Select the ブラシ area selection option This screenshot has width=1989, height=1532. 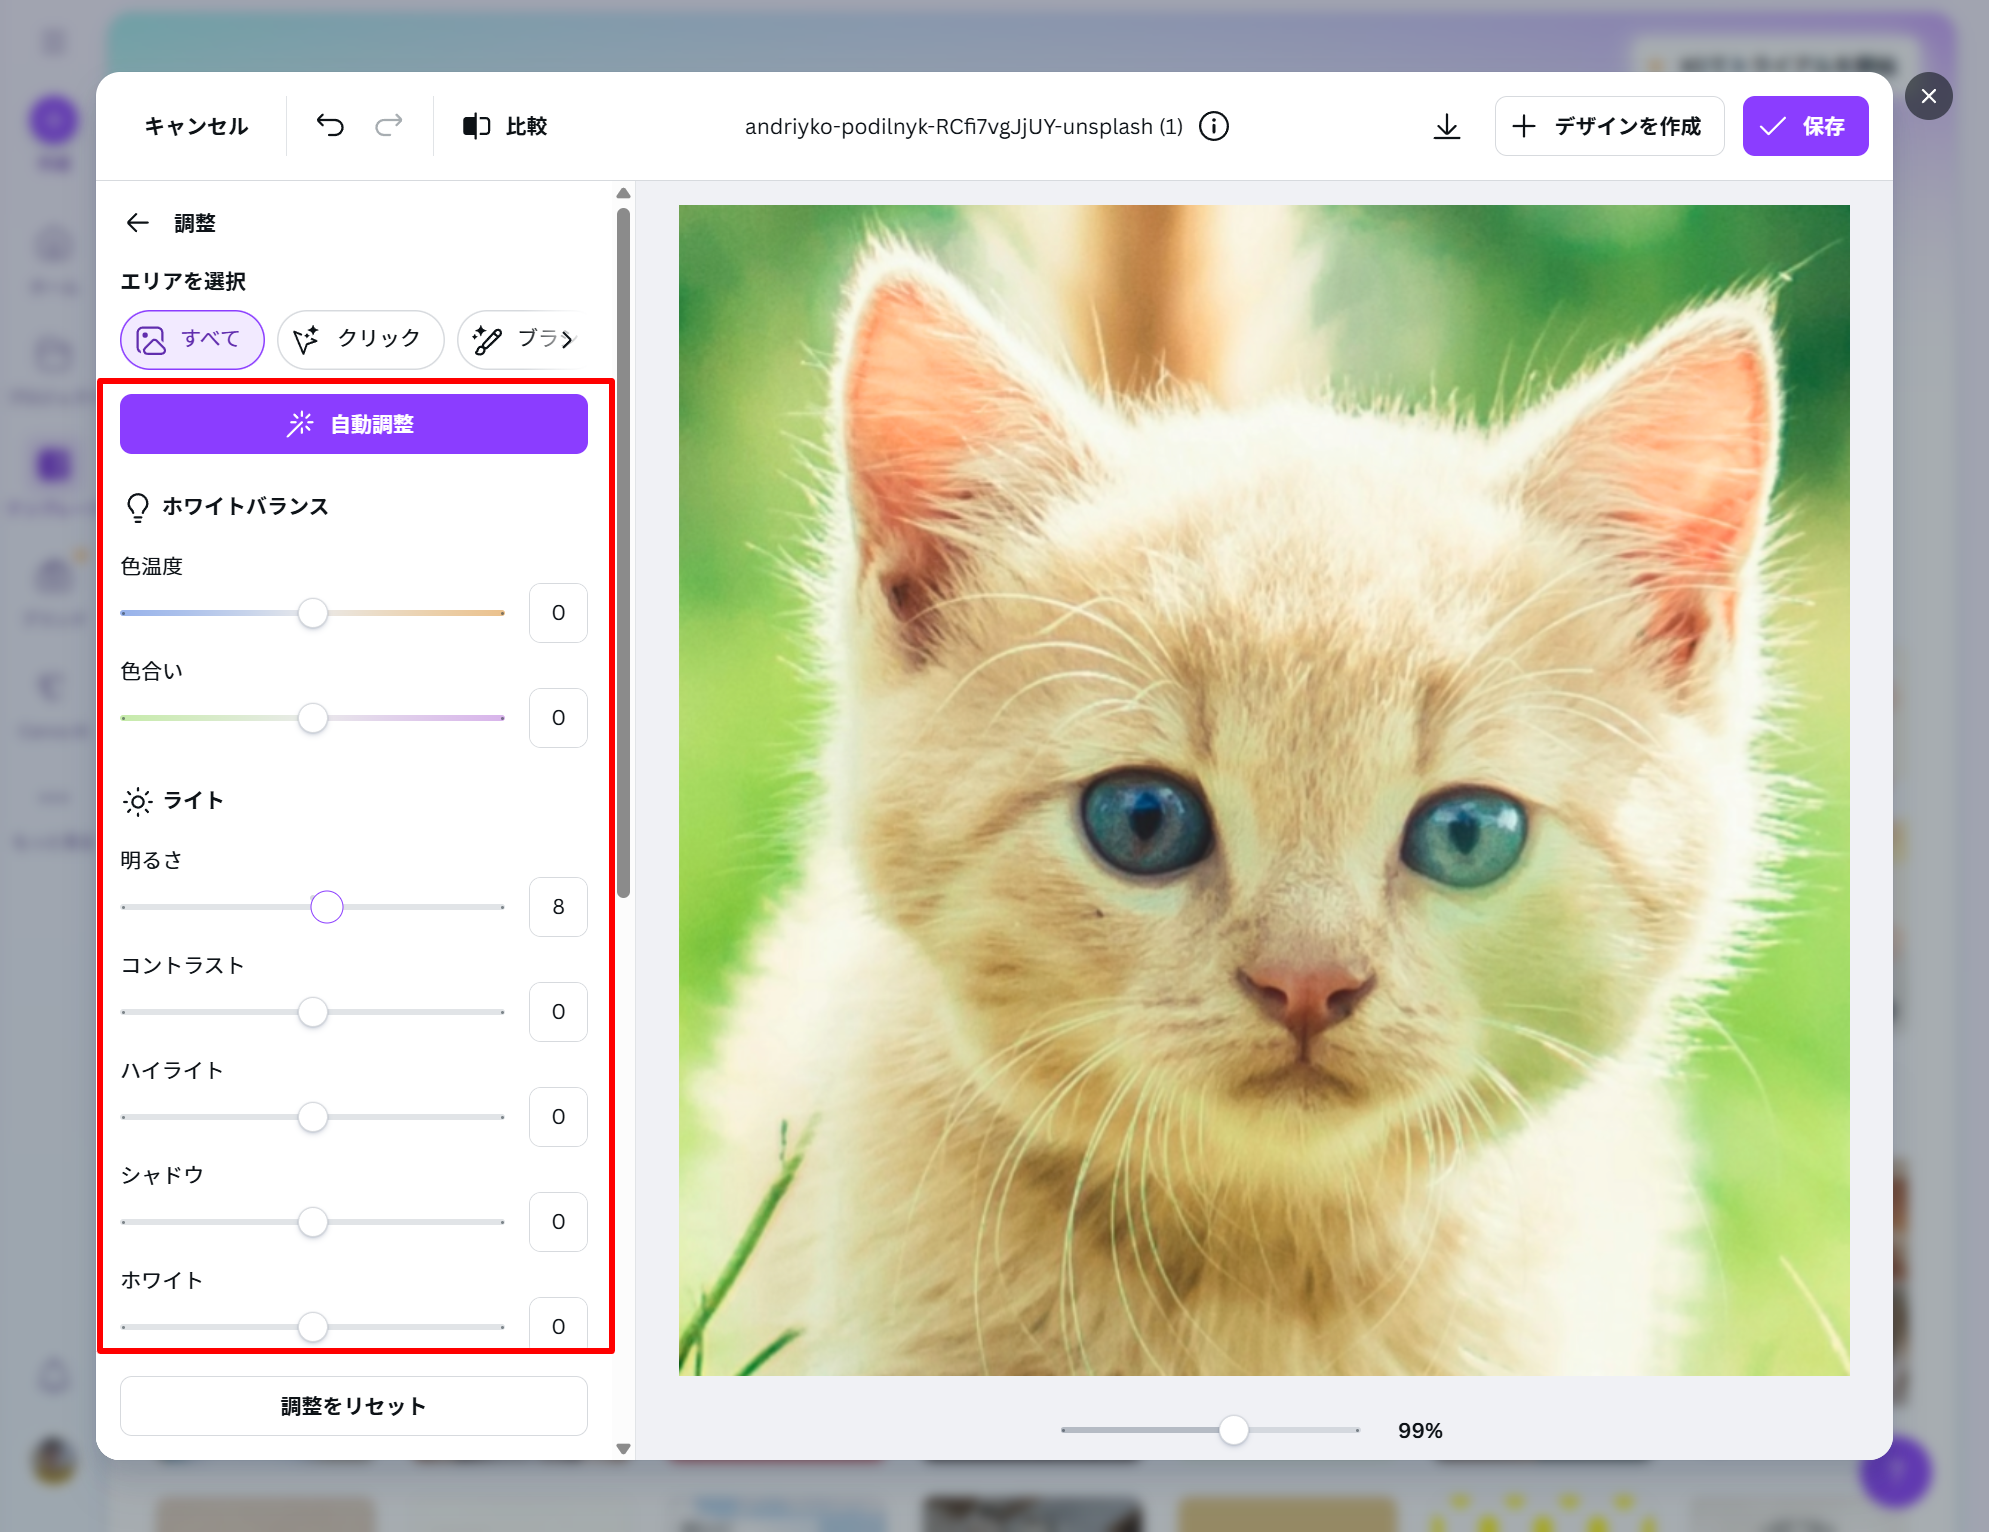(515, 340)
